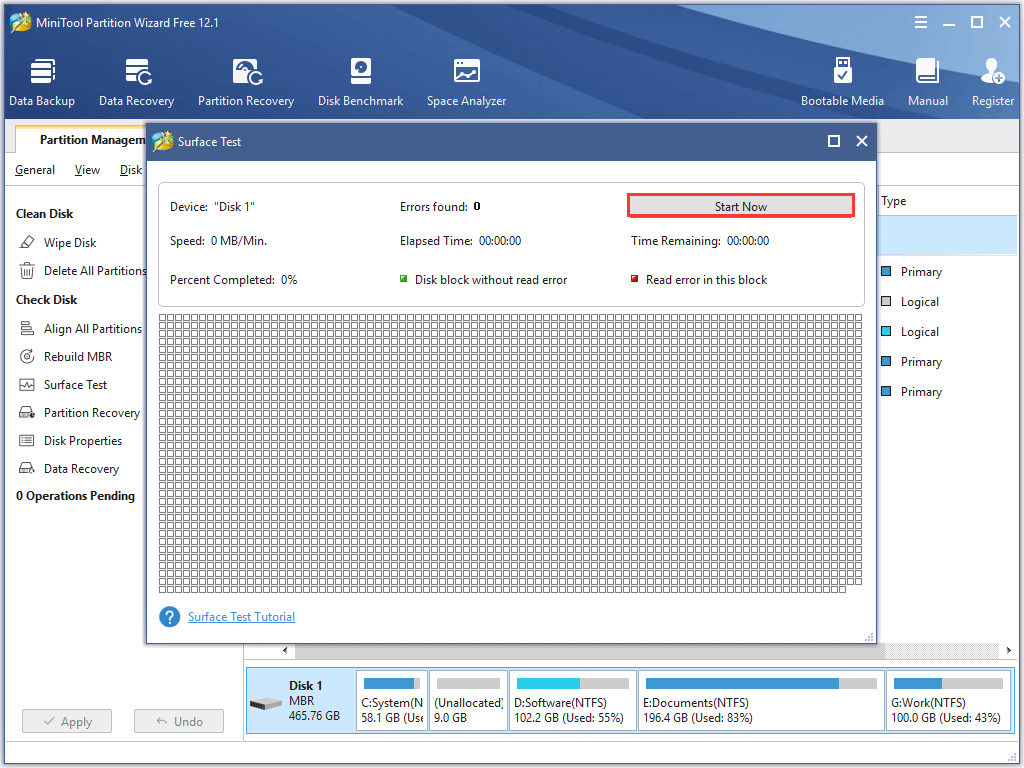
Task: Open the Surface Test Tutorial link
Action: tap(241, 616)
